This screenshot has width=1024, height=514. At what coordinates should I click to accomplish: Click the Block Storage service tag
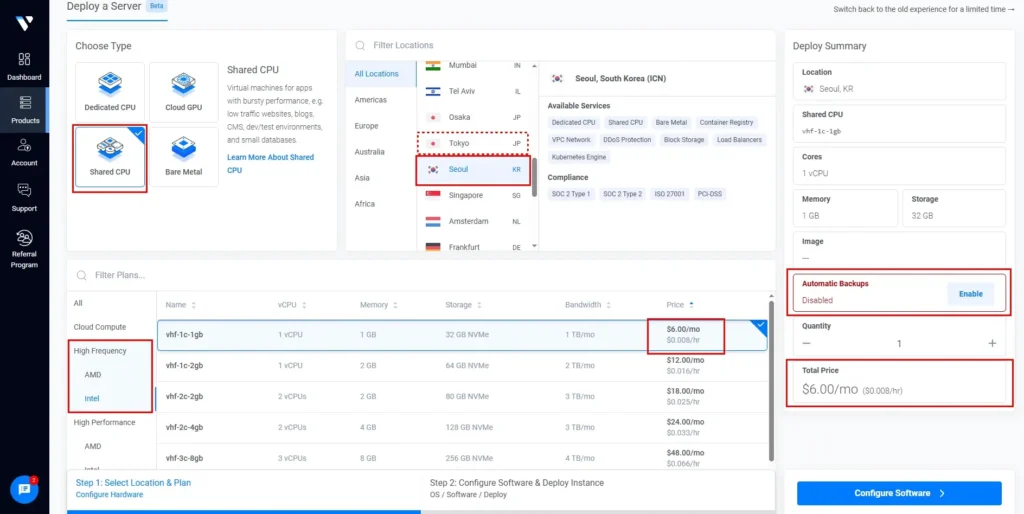click(x=684, y=140)
